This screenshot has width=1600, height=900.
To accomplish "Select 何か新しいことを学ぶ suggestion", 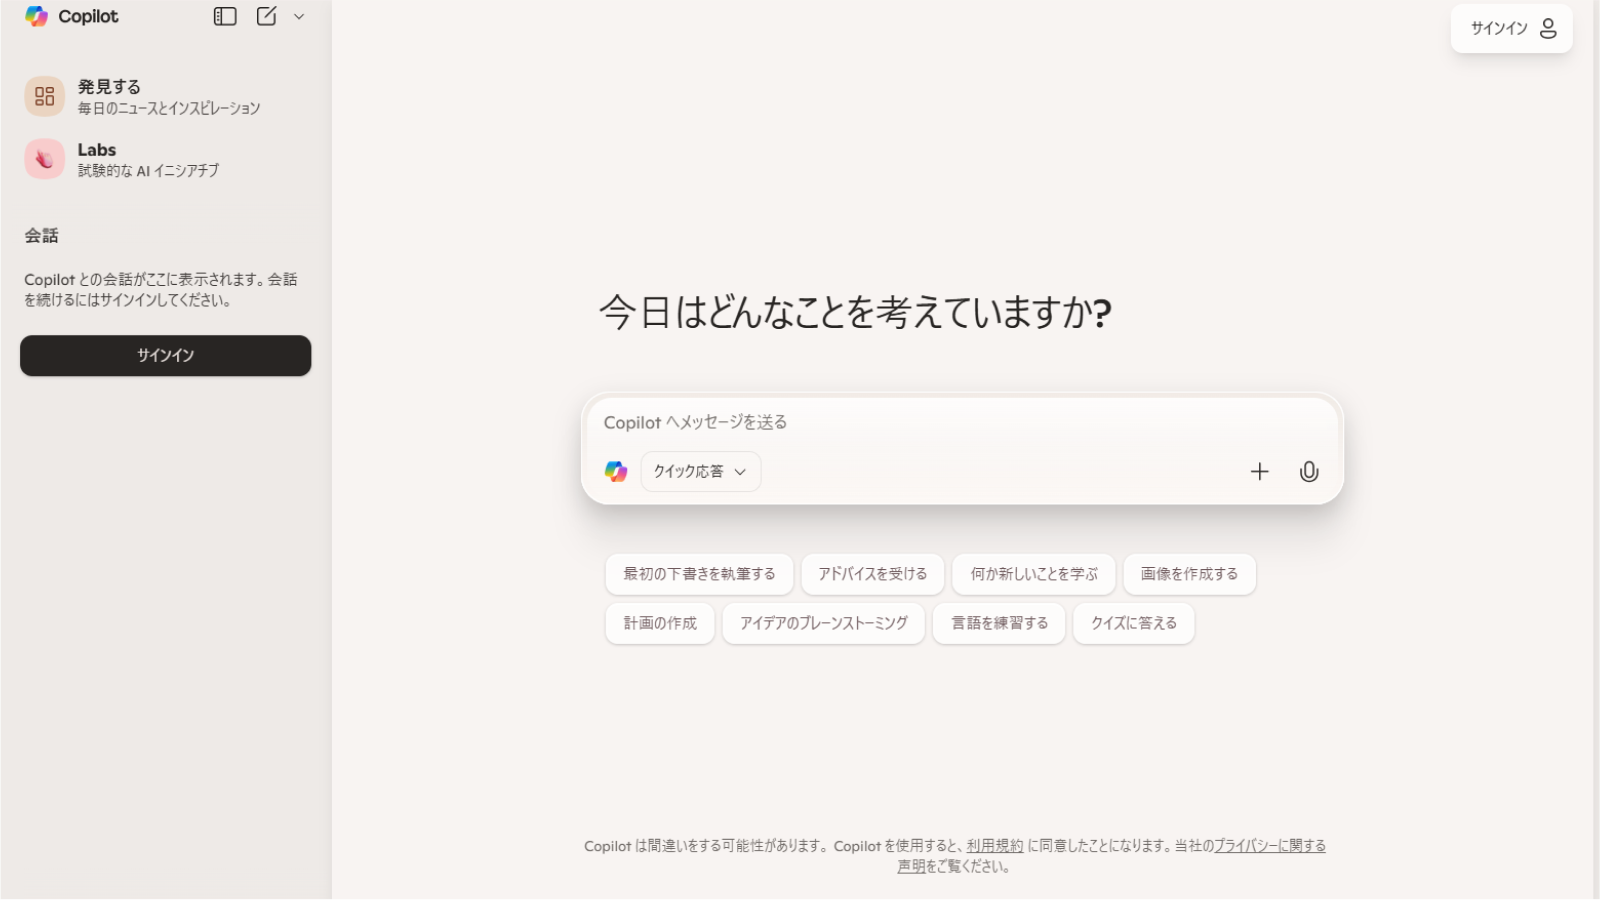I will pos(1034,574).
